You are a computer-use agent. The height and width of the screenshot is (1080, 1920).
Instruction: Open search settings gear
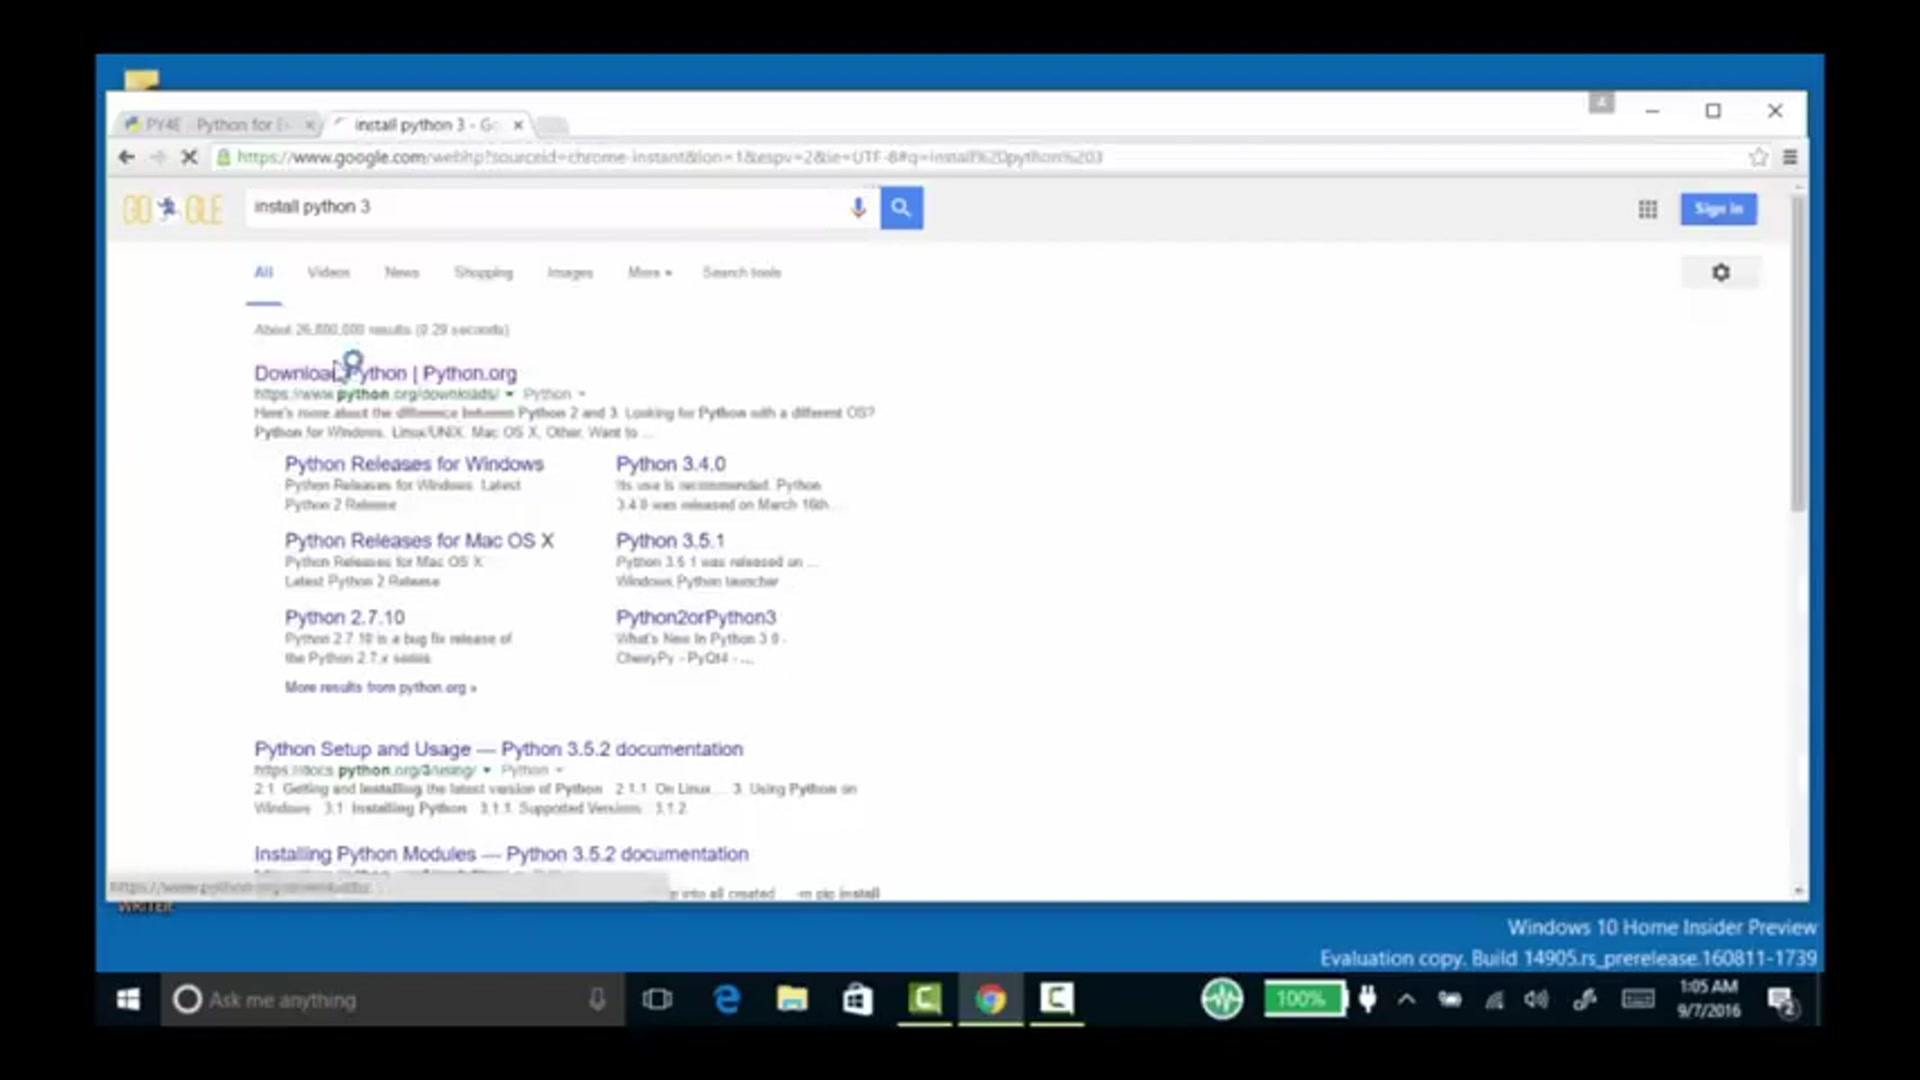pyautogui.click(x=1721, y=272)
